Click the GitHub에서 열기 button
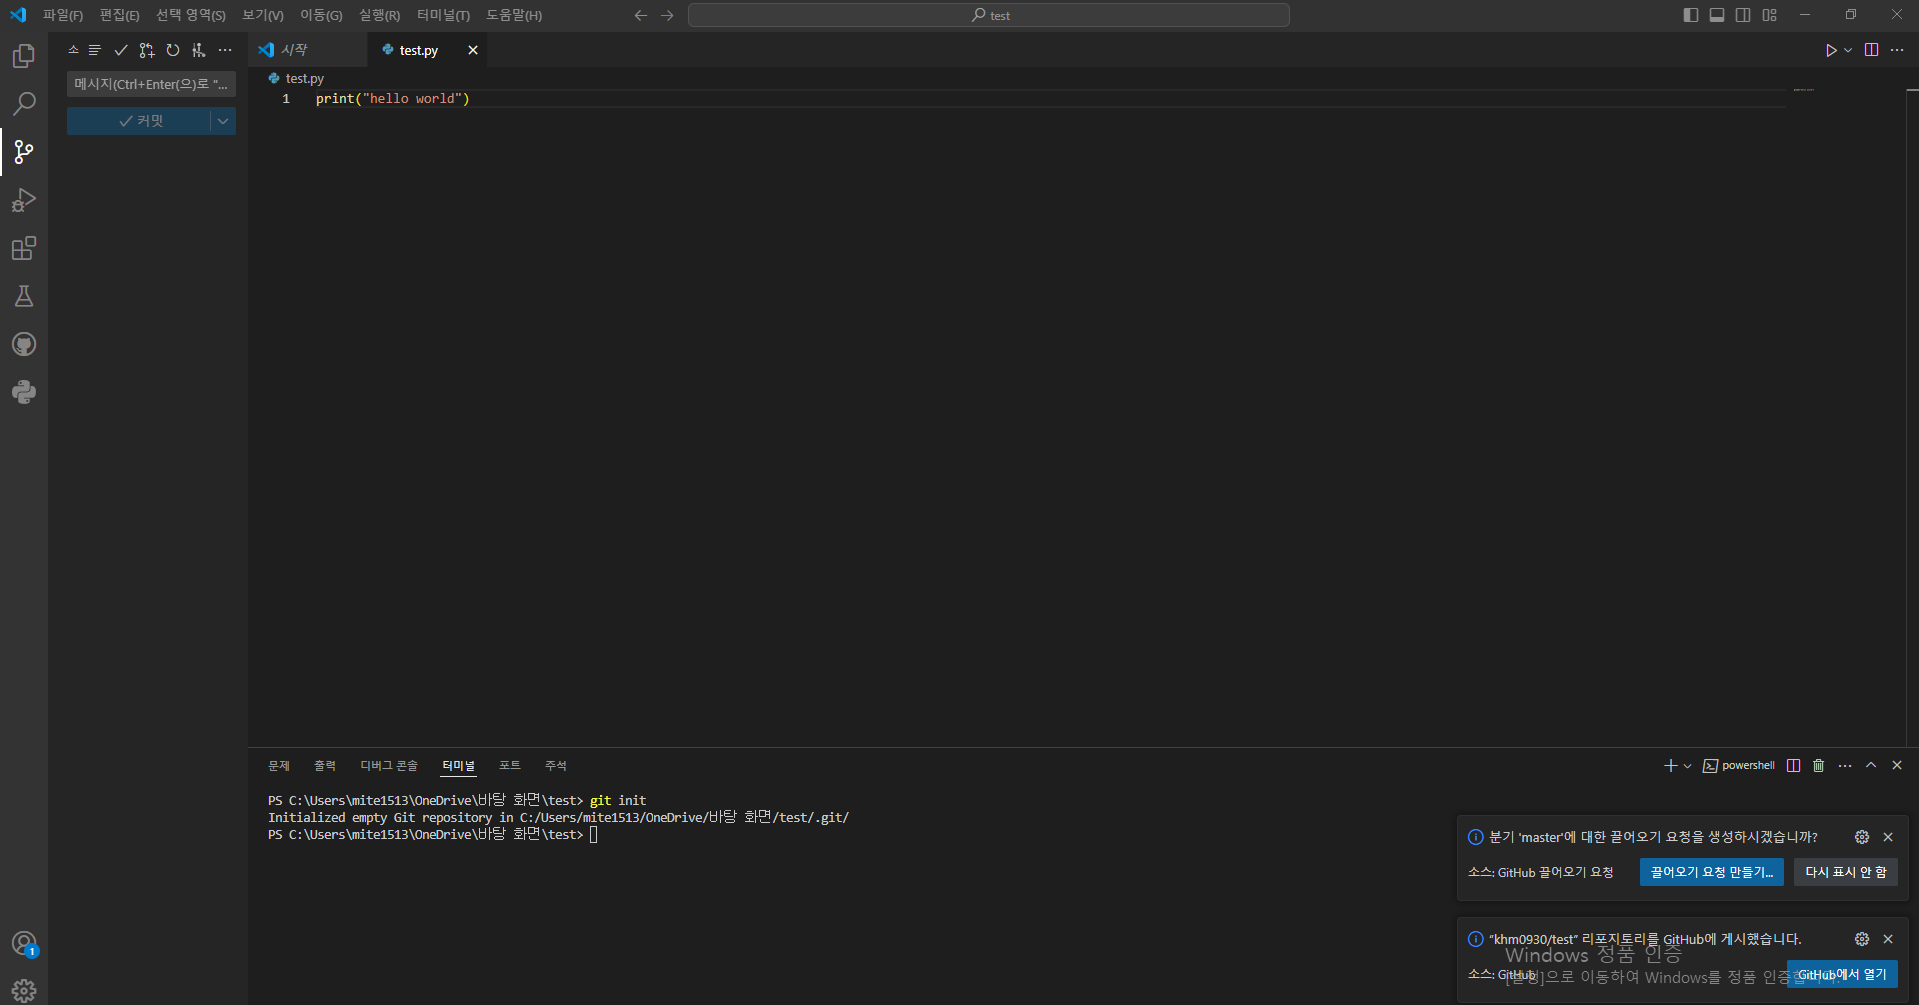This screenshot has height=1005, width=1919. coord(1842,974)
